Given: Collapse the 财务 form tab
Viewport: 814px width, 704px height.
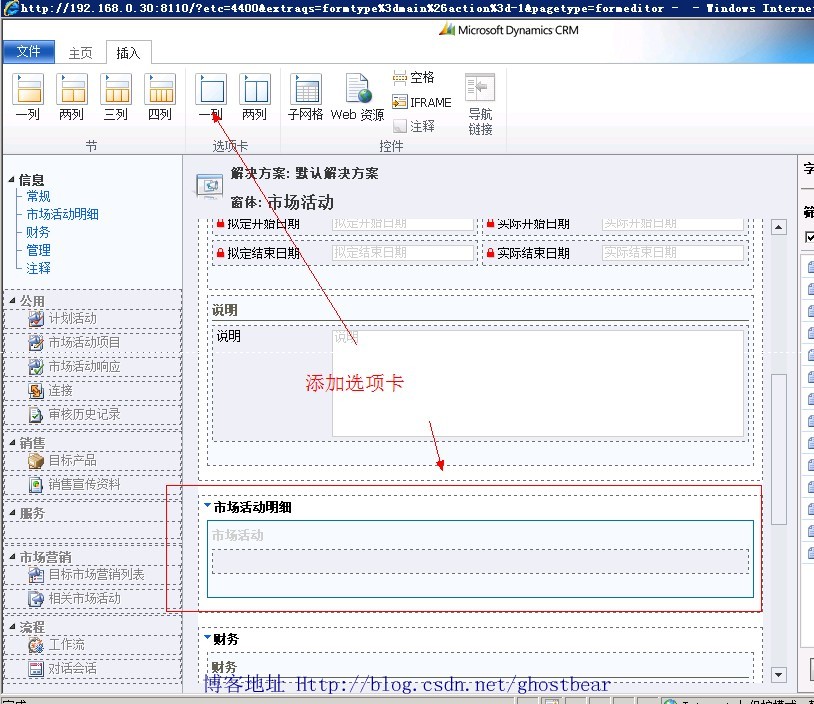Looking at the screenshot, I should 208,637.
